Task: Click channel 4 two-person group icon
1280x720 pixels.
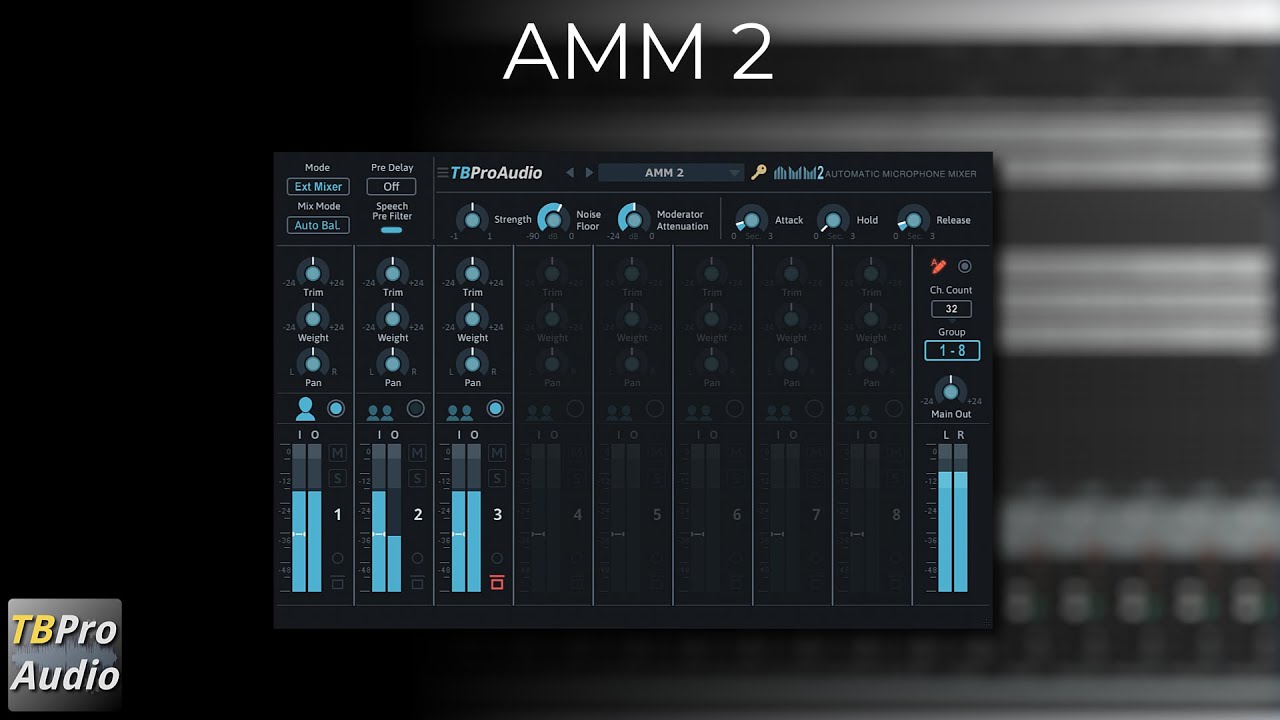Action: point(539,410)
